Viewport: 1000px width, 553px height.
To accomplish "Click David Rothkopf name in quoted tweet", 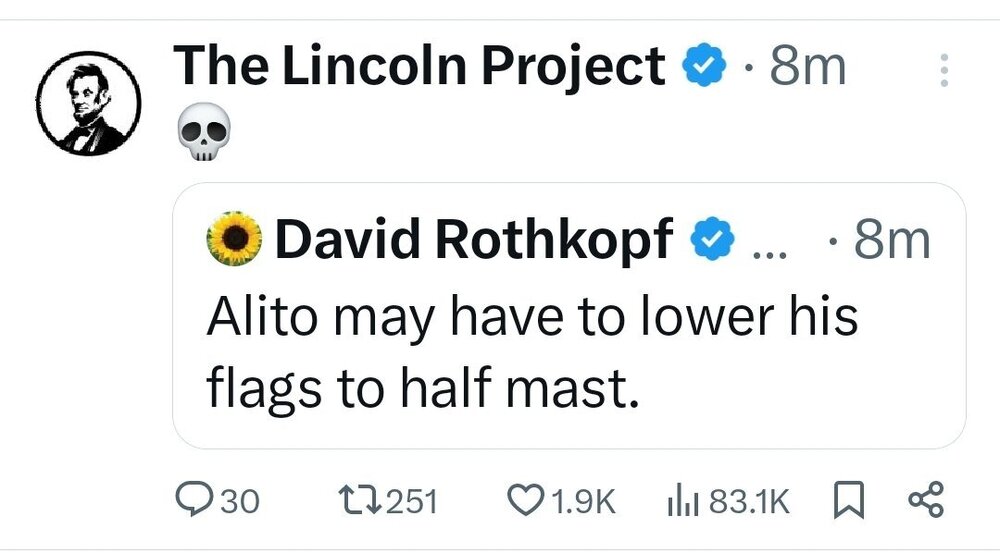I will (472, 240).
